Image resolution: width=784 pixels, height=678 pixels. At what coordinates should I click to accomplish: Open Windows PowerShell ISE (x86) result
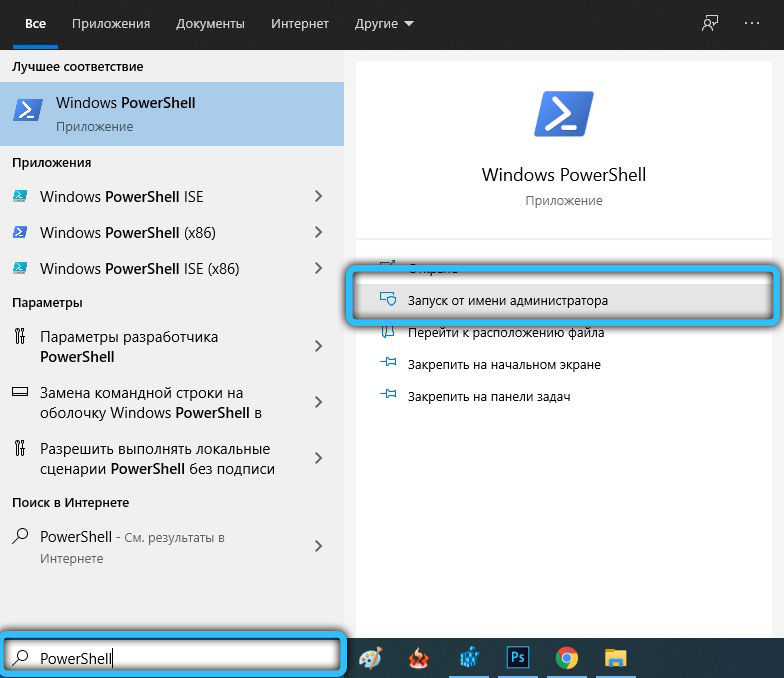coord(172,268)
